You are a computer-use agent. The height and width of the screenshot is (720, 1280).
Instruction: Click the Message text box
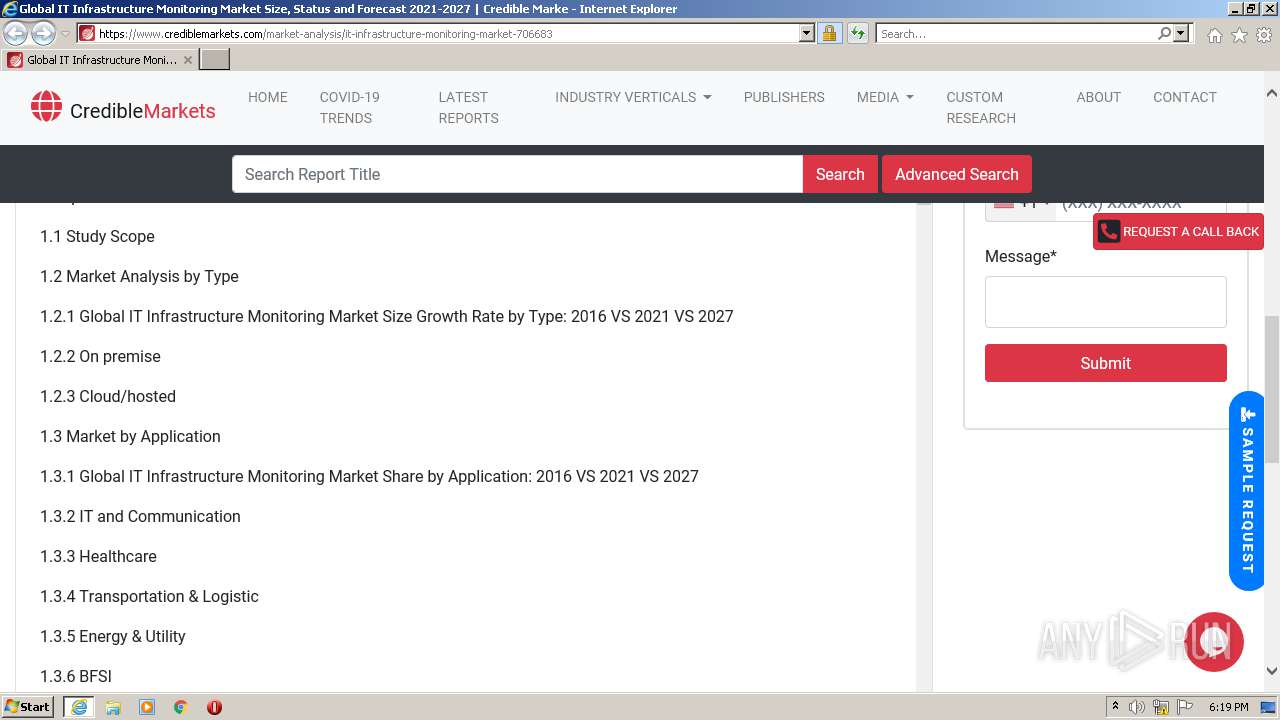(1106, 302)
